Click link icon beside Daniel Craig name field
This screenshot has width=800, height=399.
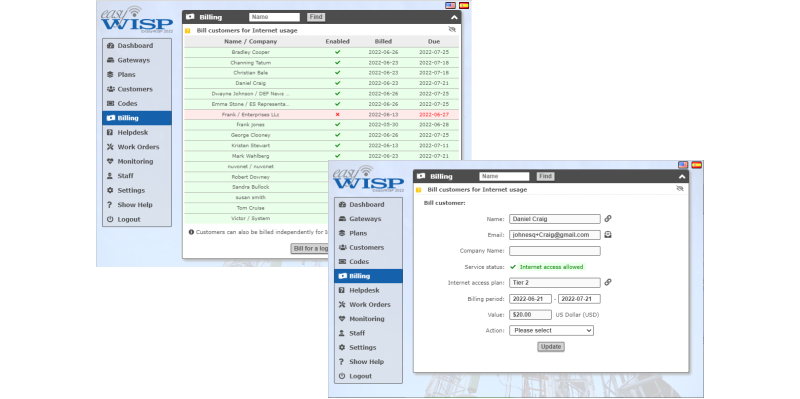click(x=608, y=219)
